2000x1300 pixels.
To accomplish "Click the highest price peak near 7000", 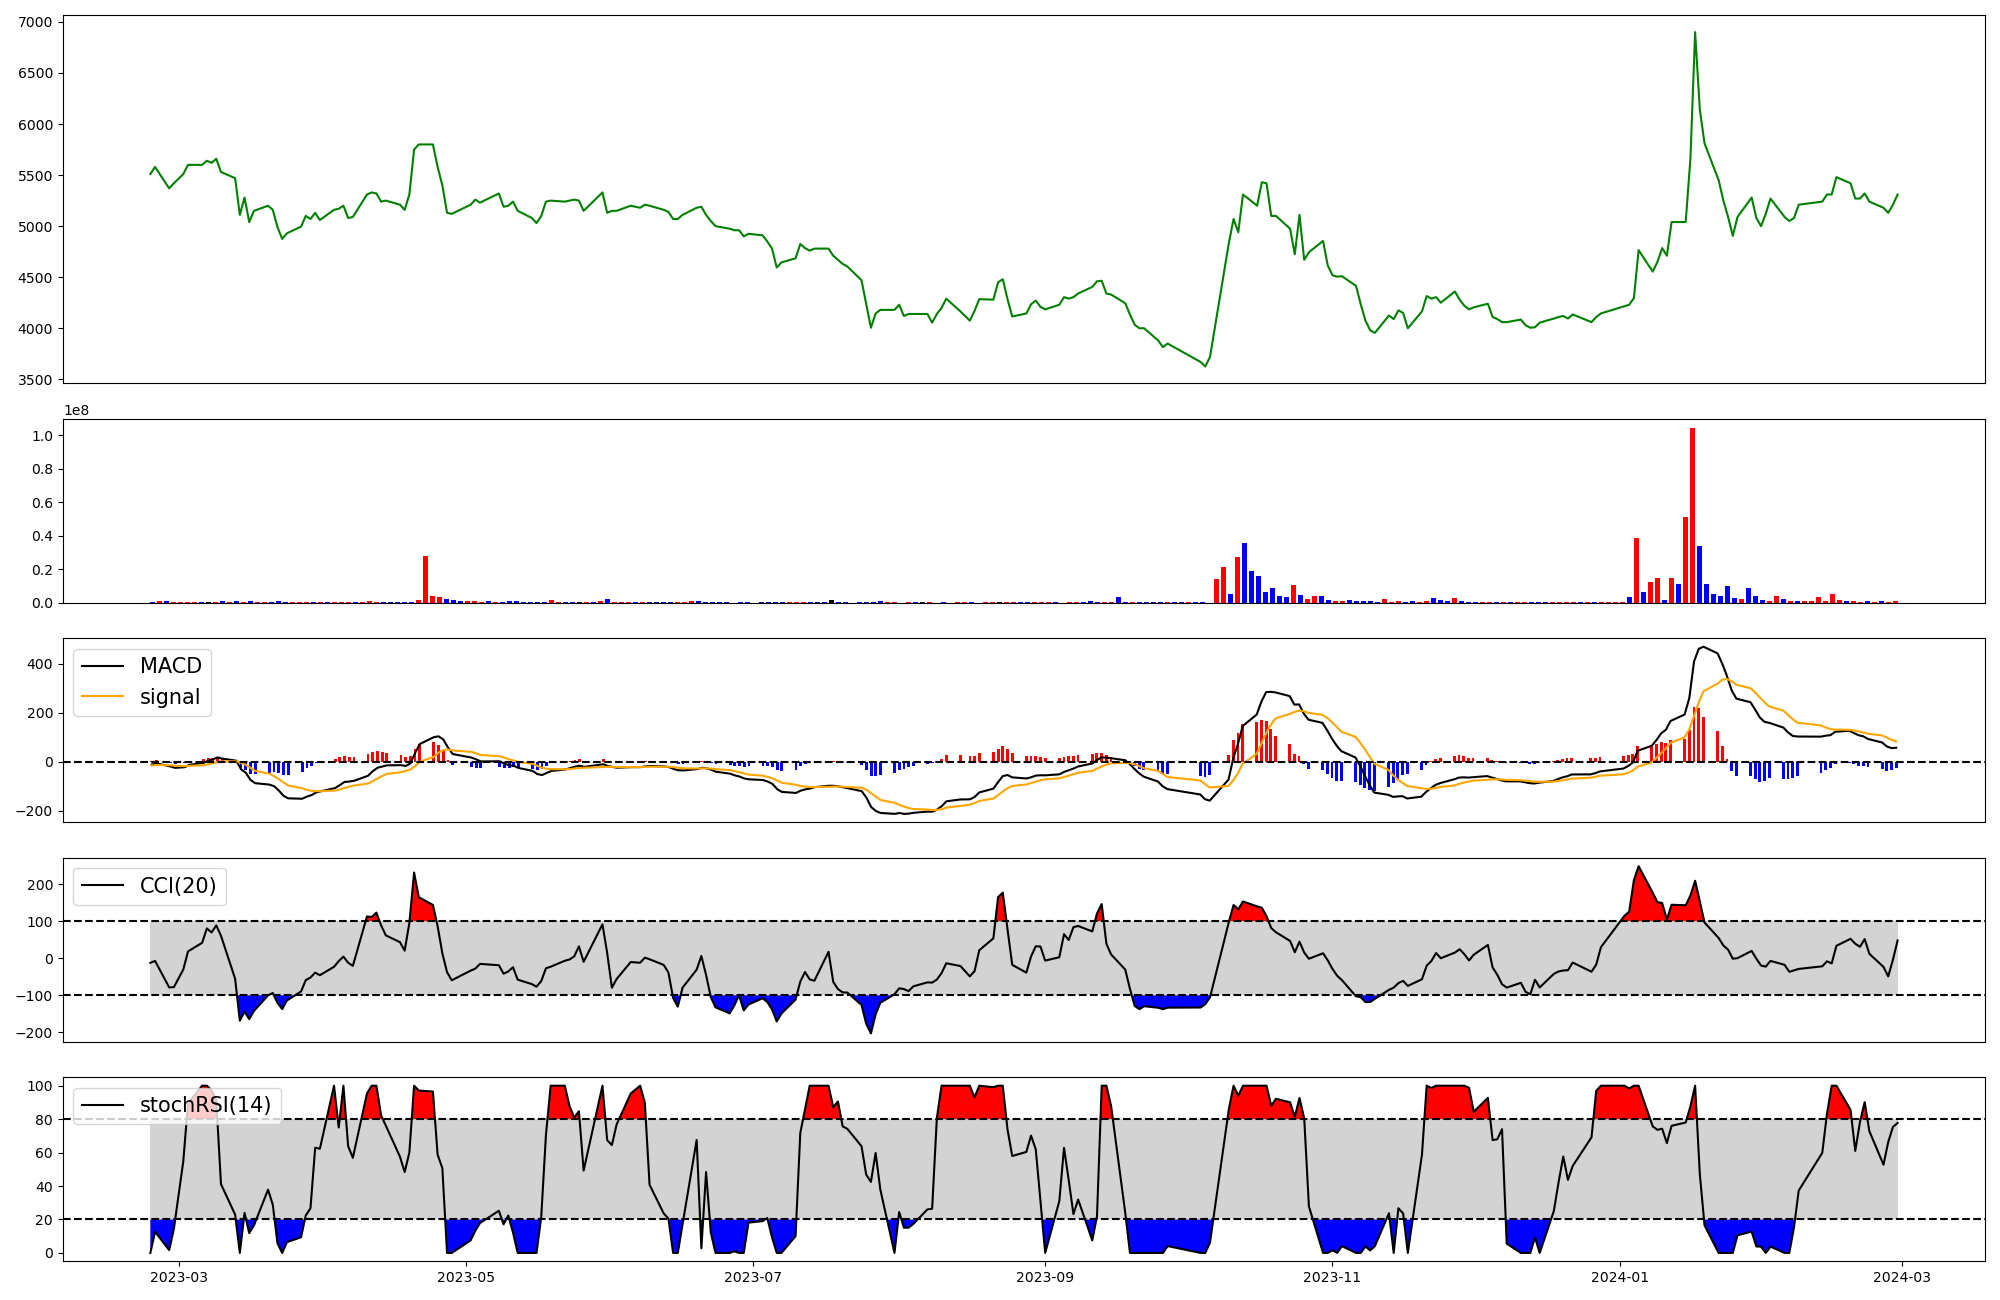I will pyautogui.click(x=1694, y=33).
